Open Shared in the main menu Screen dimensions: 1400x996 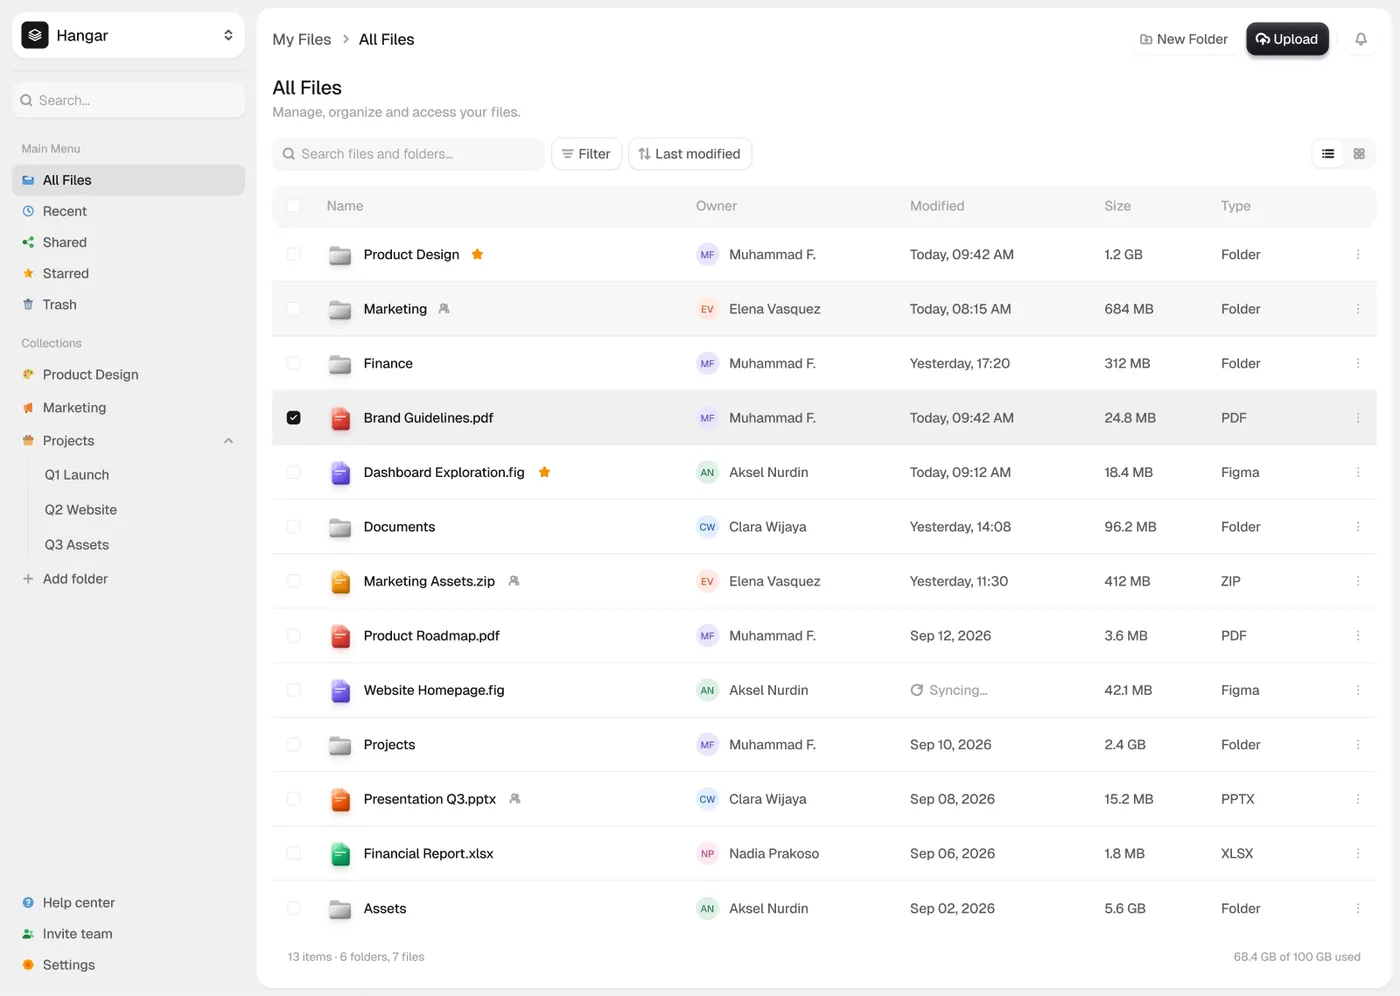[x=128, y=242]
